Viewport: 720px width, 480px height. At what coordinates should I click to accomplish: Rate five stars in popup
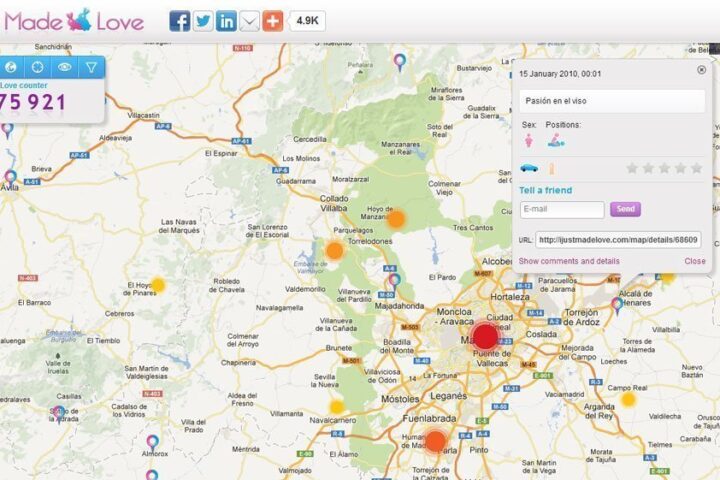click(x=697, y=168)
